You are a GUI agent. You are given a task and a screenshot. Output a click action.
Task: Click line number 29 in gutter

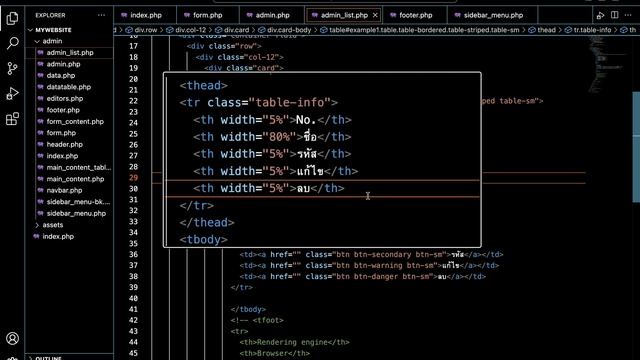click(133, 178)
